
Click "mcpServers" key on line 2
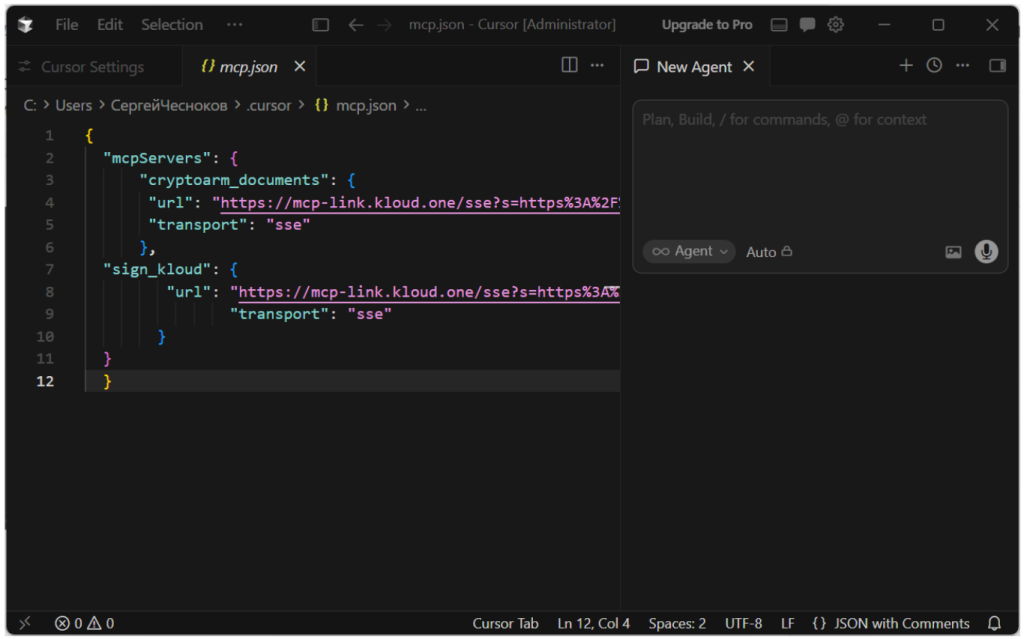click(157, 158)
